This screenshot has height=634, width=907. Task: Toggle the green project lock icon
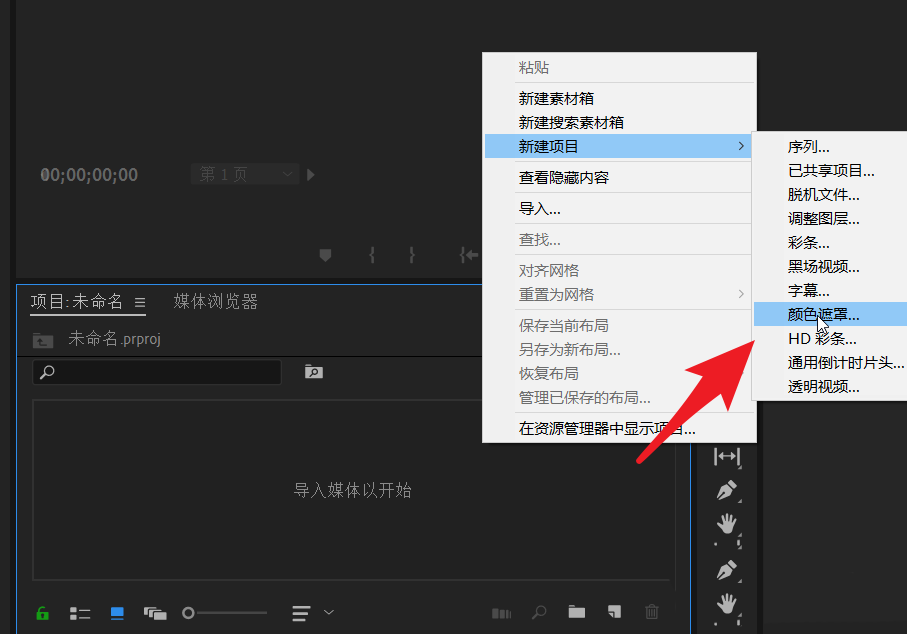pos(42,613)
